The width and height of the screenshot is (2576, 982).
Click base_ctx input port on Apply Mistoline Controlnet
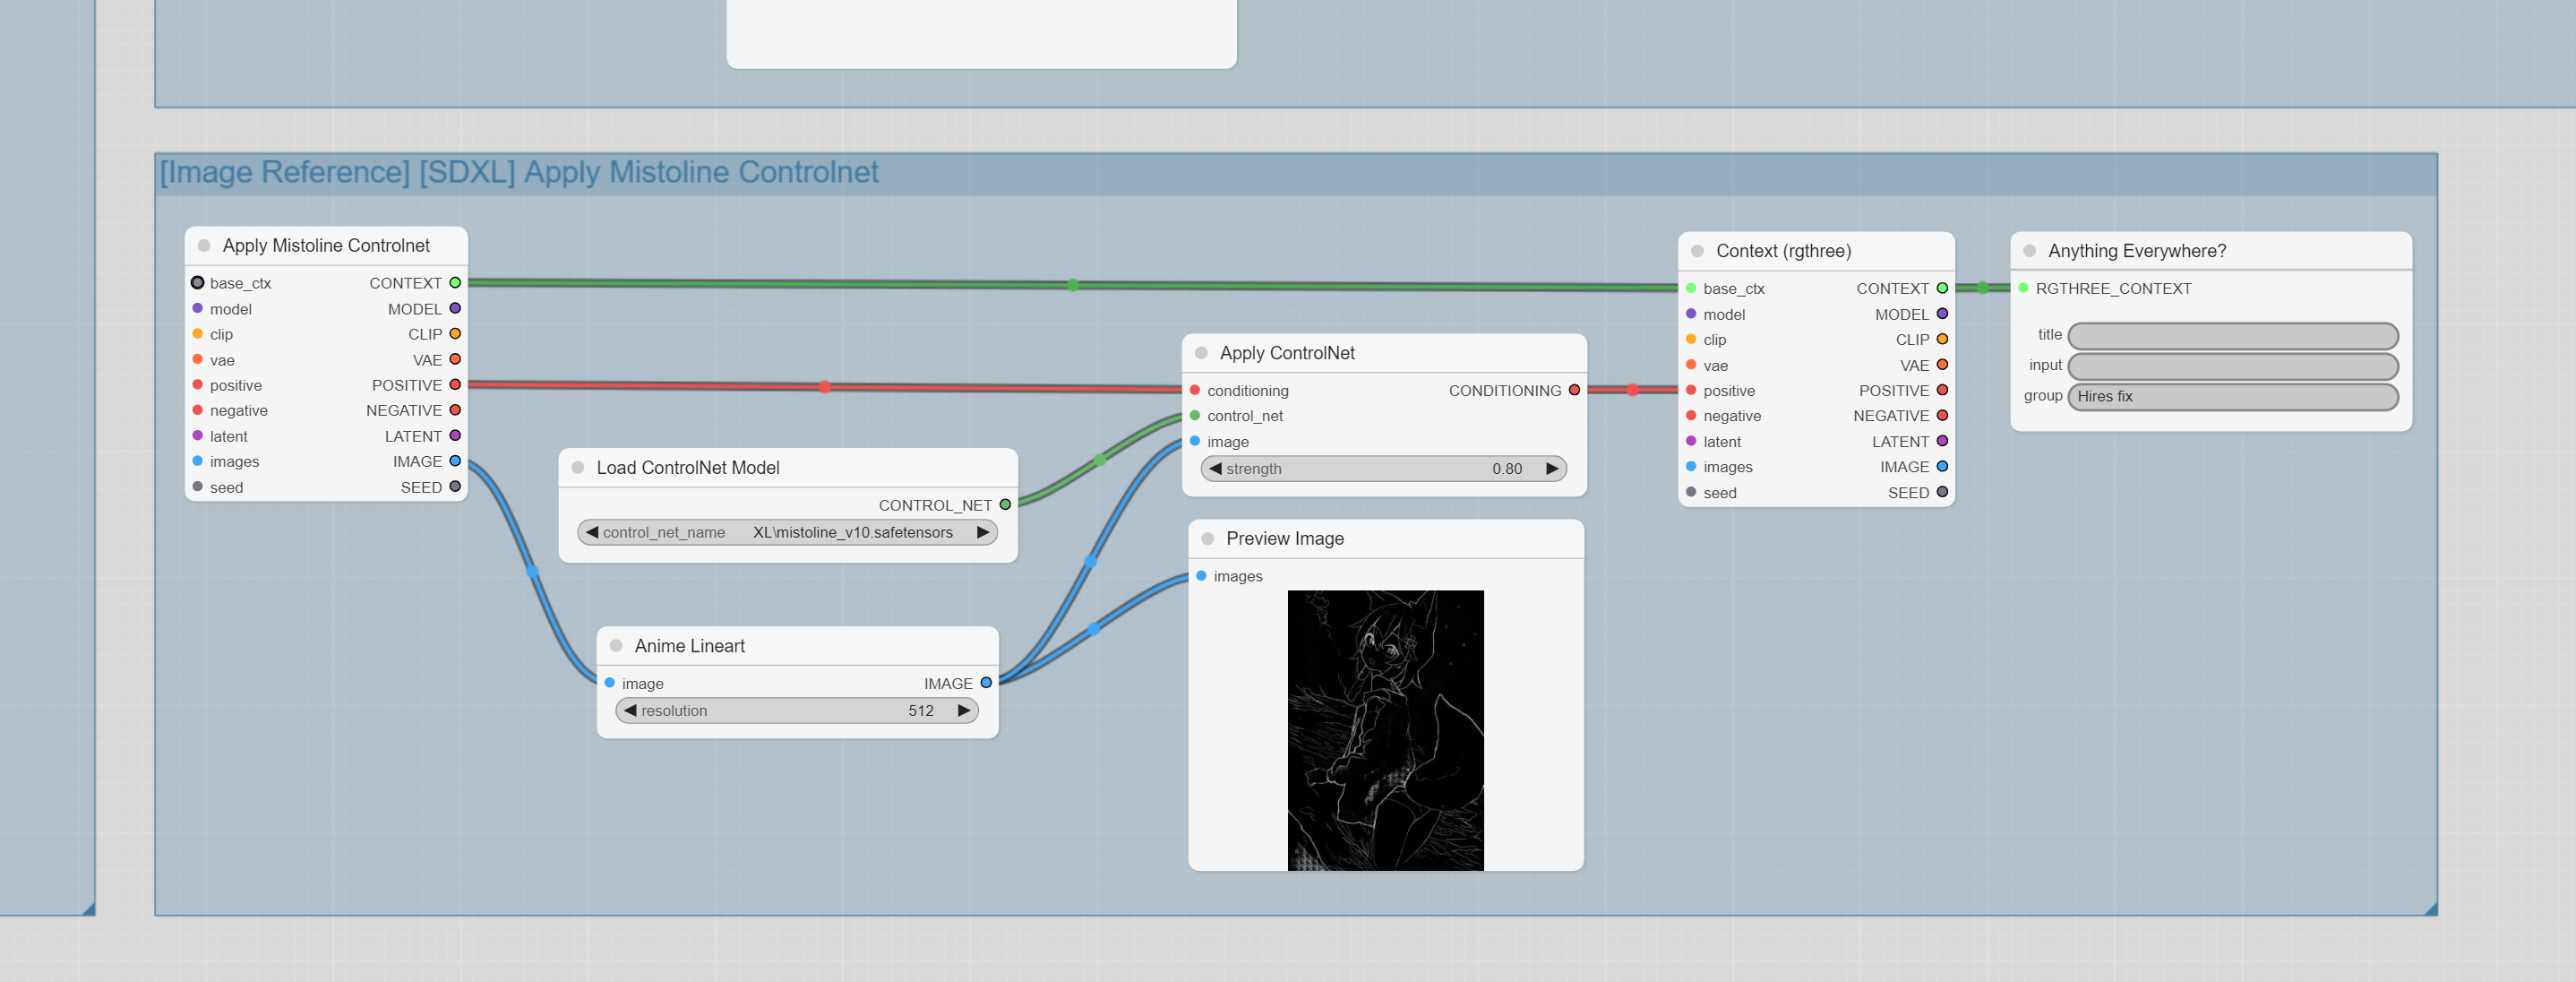point(197,283)
